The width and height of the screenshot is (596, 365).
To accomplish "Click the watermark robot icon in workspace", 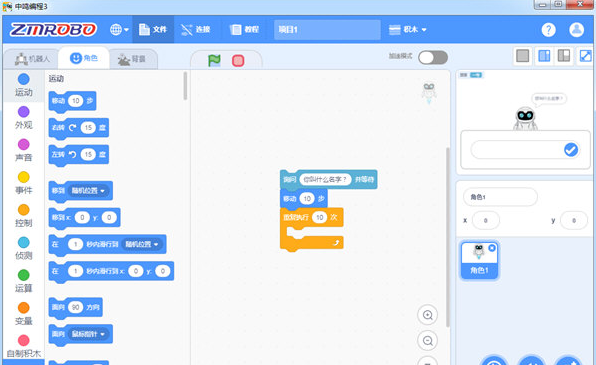I will pos(429,92).
